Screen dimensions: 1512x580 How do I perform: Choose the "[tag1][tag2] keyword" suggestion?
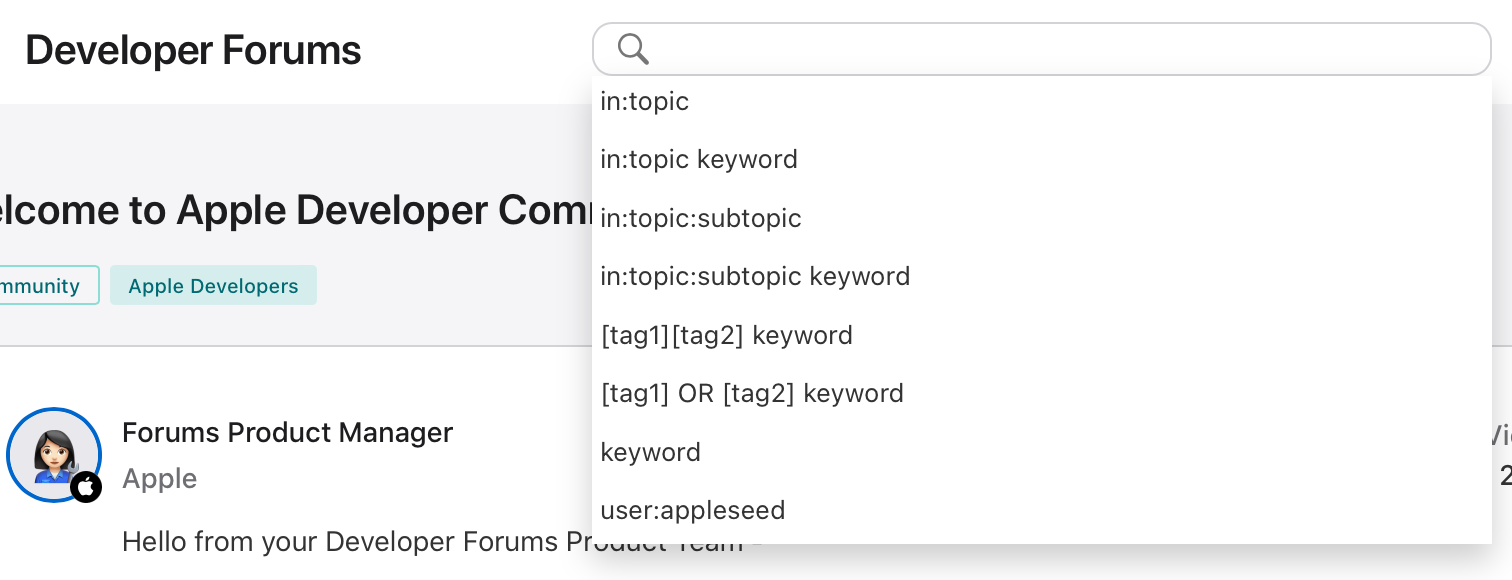[1042, 335]
